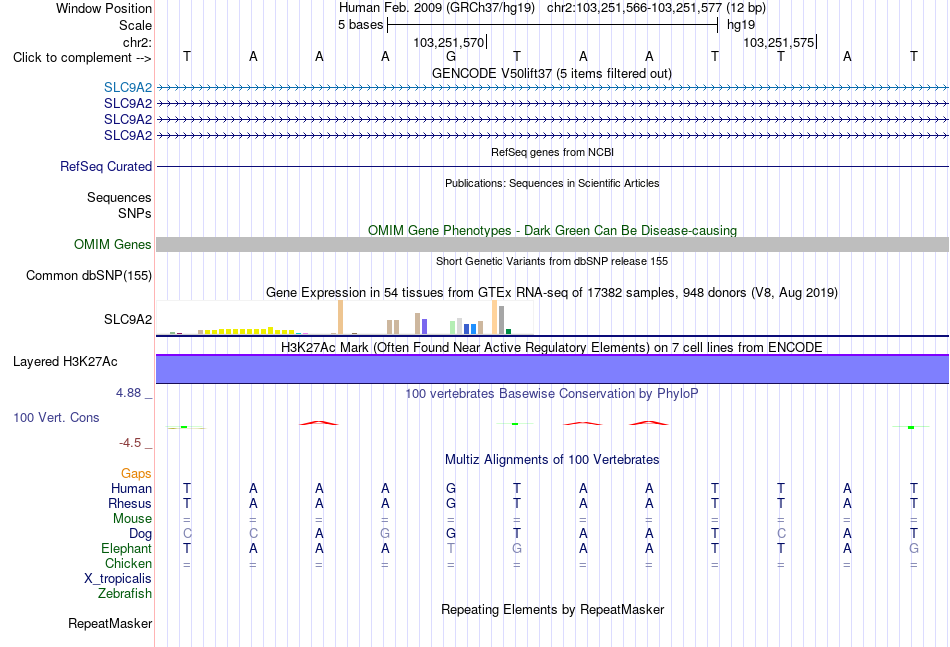950x647 pixels.
Task: Click the 'RefSeq genes from NCBI' title
Action: pos(552,152)
